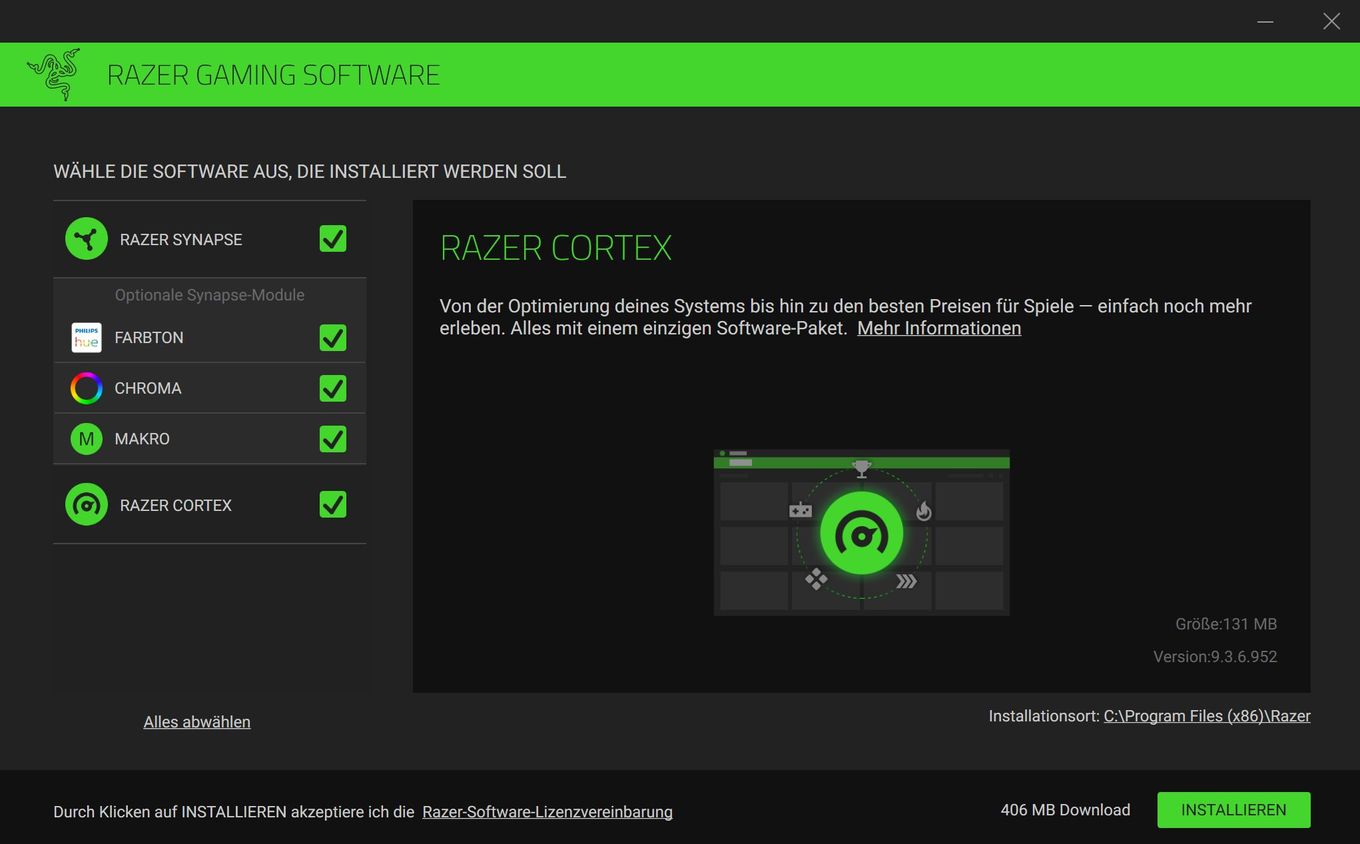Click the gamepad icon in preview
This screenshot has height=844, width=1360.
pos(800,510)
